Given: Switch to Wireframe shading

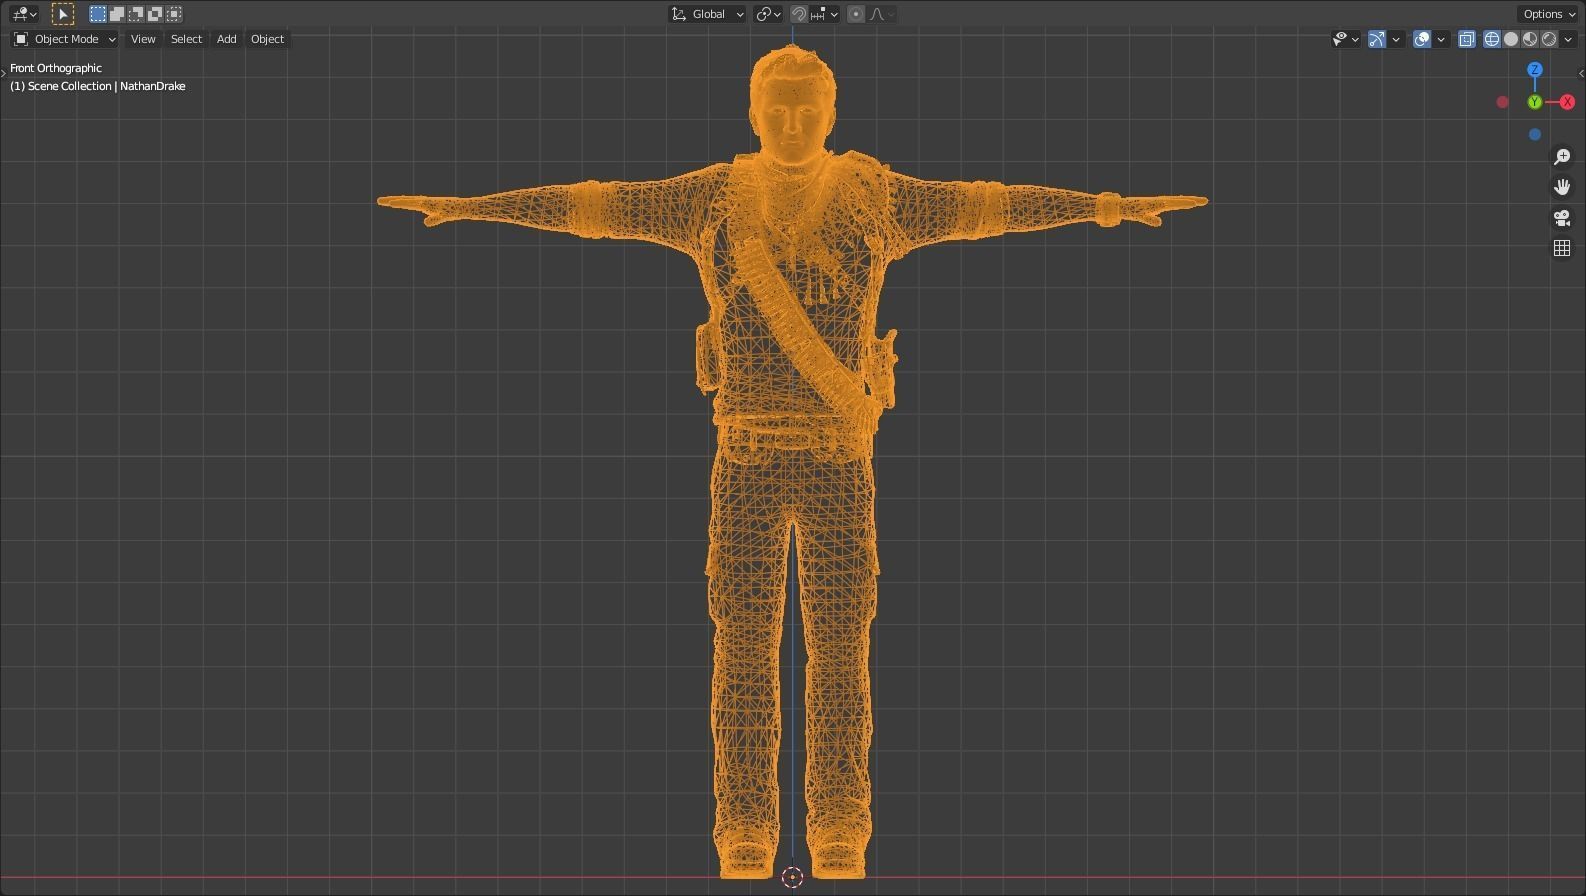Looking at the screenshot, I should [x=1492, y=39].
